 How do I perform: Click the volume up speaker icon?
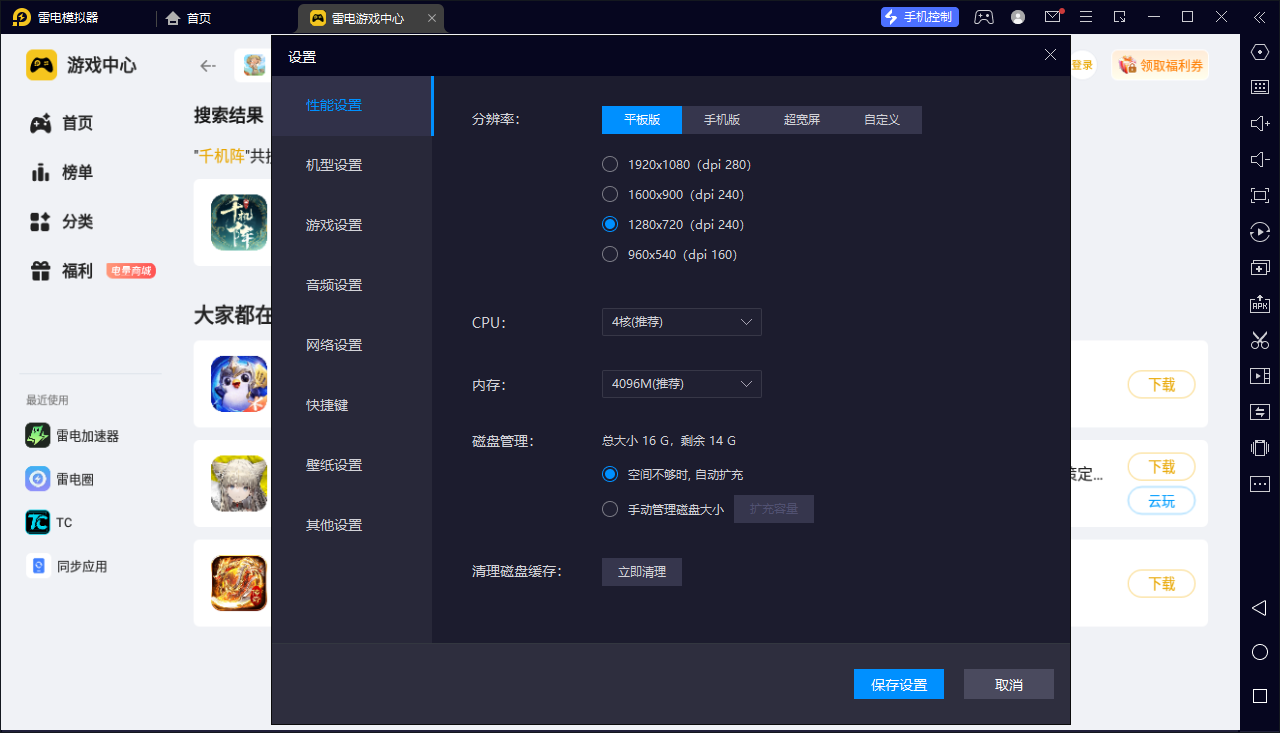click(x=1259, y=123)
